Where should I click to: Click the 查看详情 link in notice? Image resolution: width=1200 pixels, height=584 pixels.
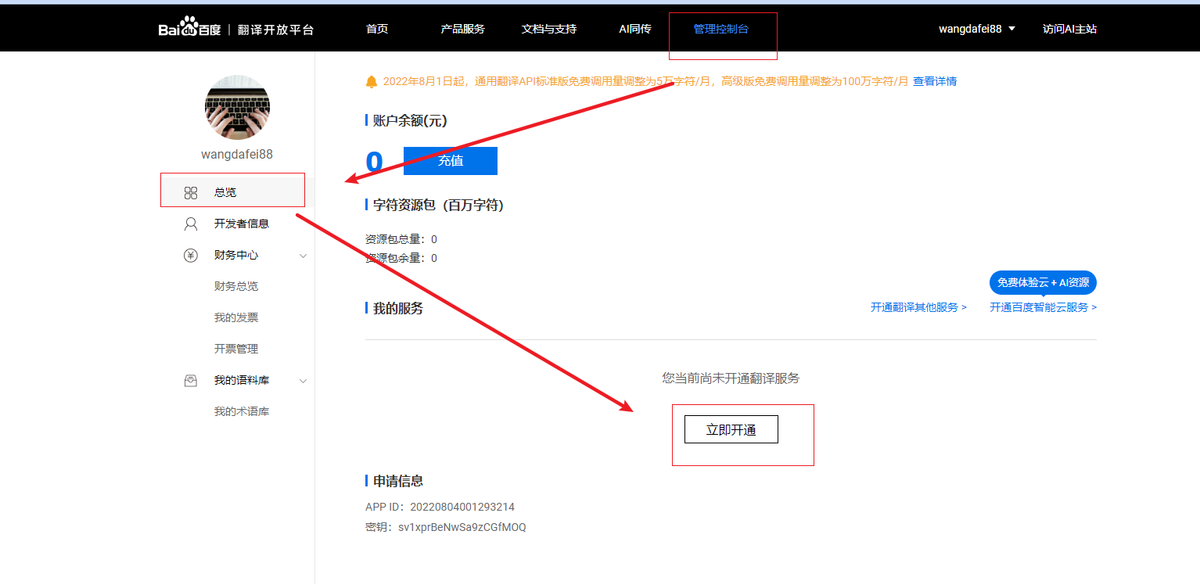coord(934,81)
